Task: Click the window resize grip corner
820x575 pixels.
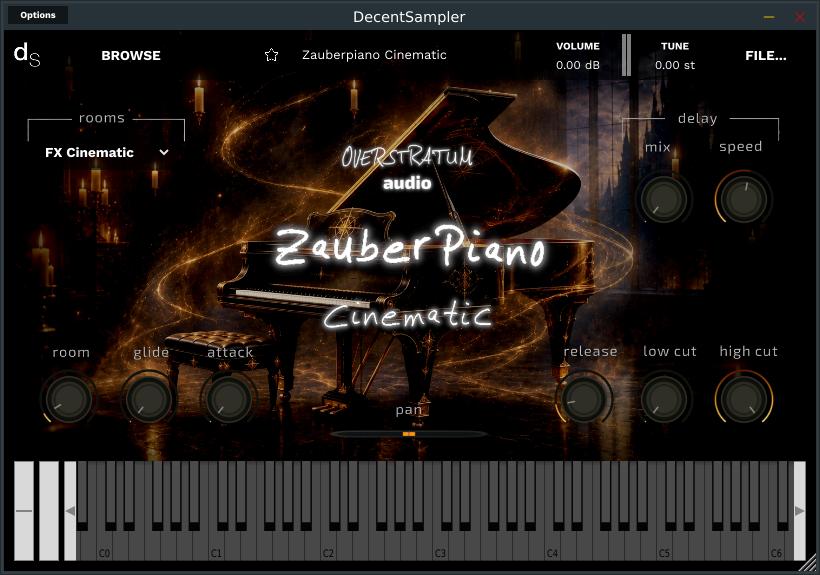Action: [809, 564]
